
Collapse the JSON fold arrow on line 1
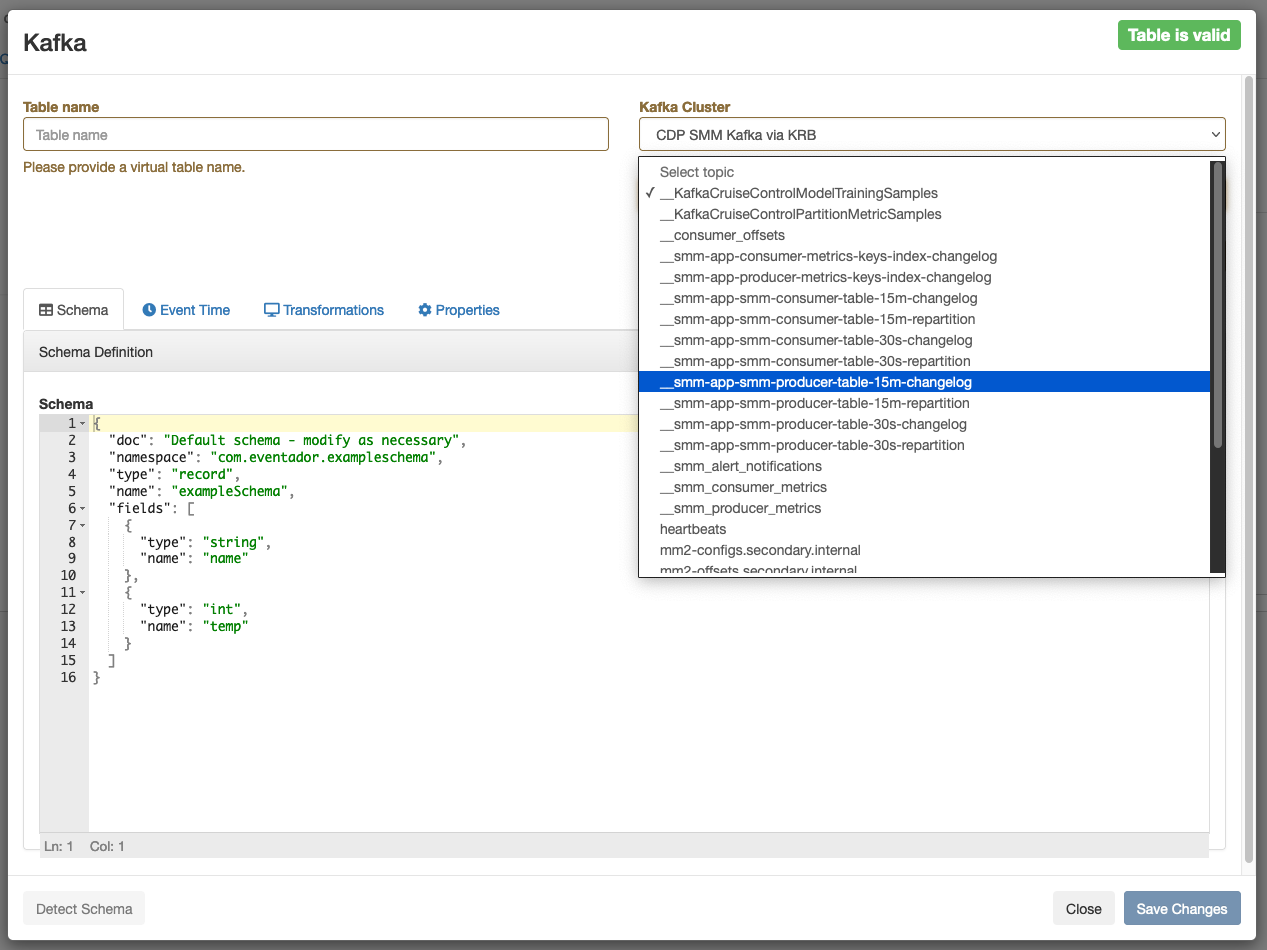click(x=82, y=422)
